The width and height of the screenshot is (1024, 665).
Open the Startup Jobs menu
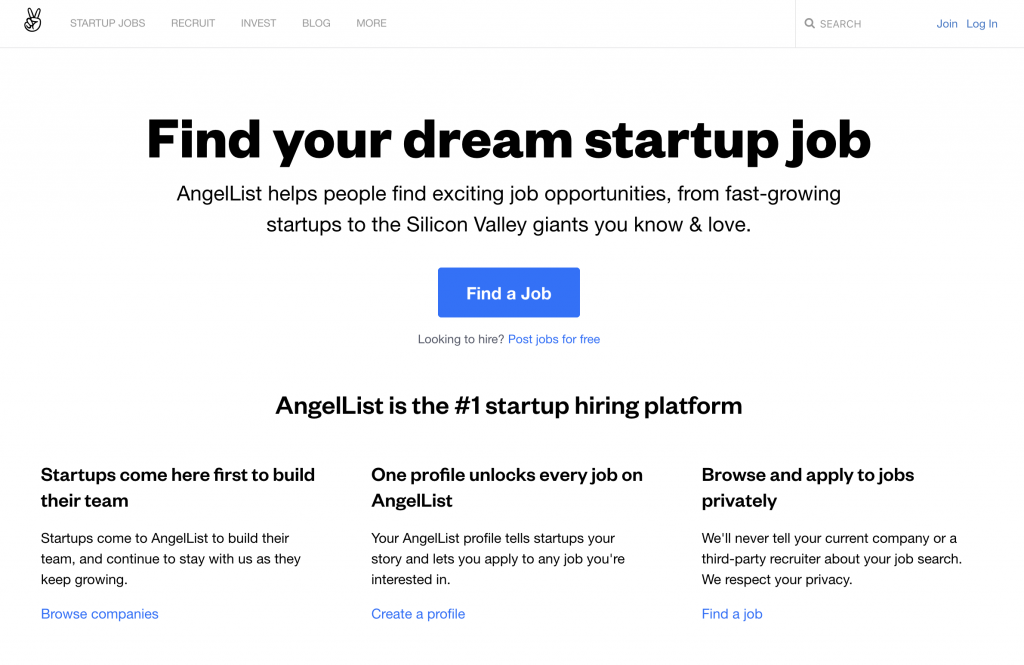[x=108, y=24]
